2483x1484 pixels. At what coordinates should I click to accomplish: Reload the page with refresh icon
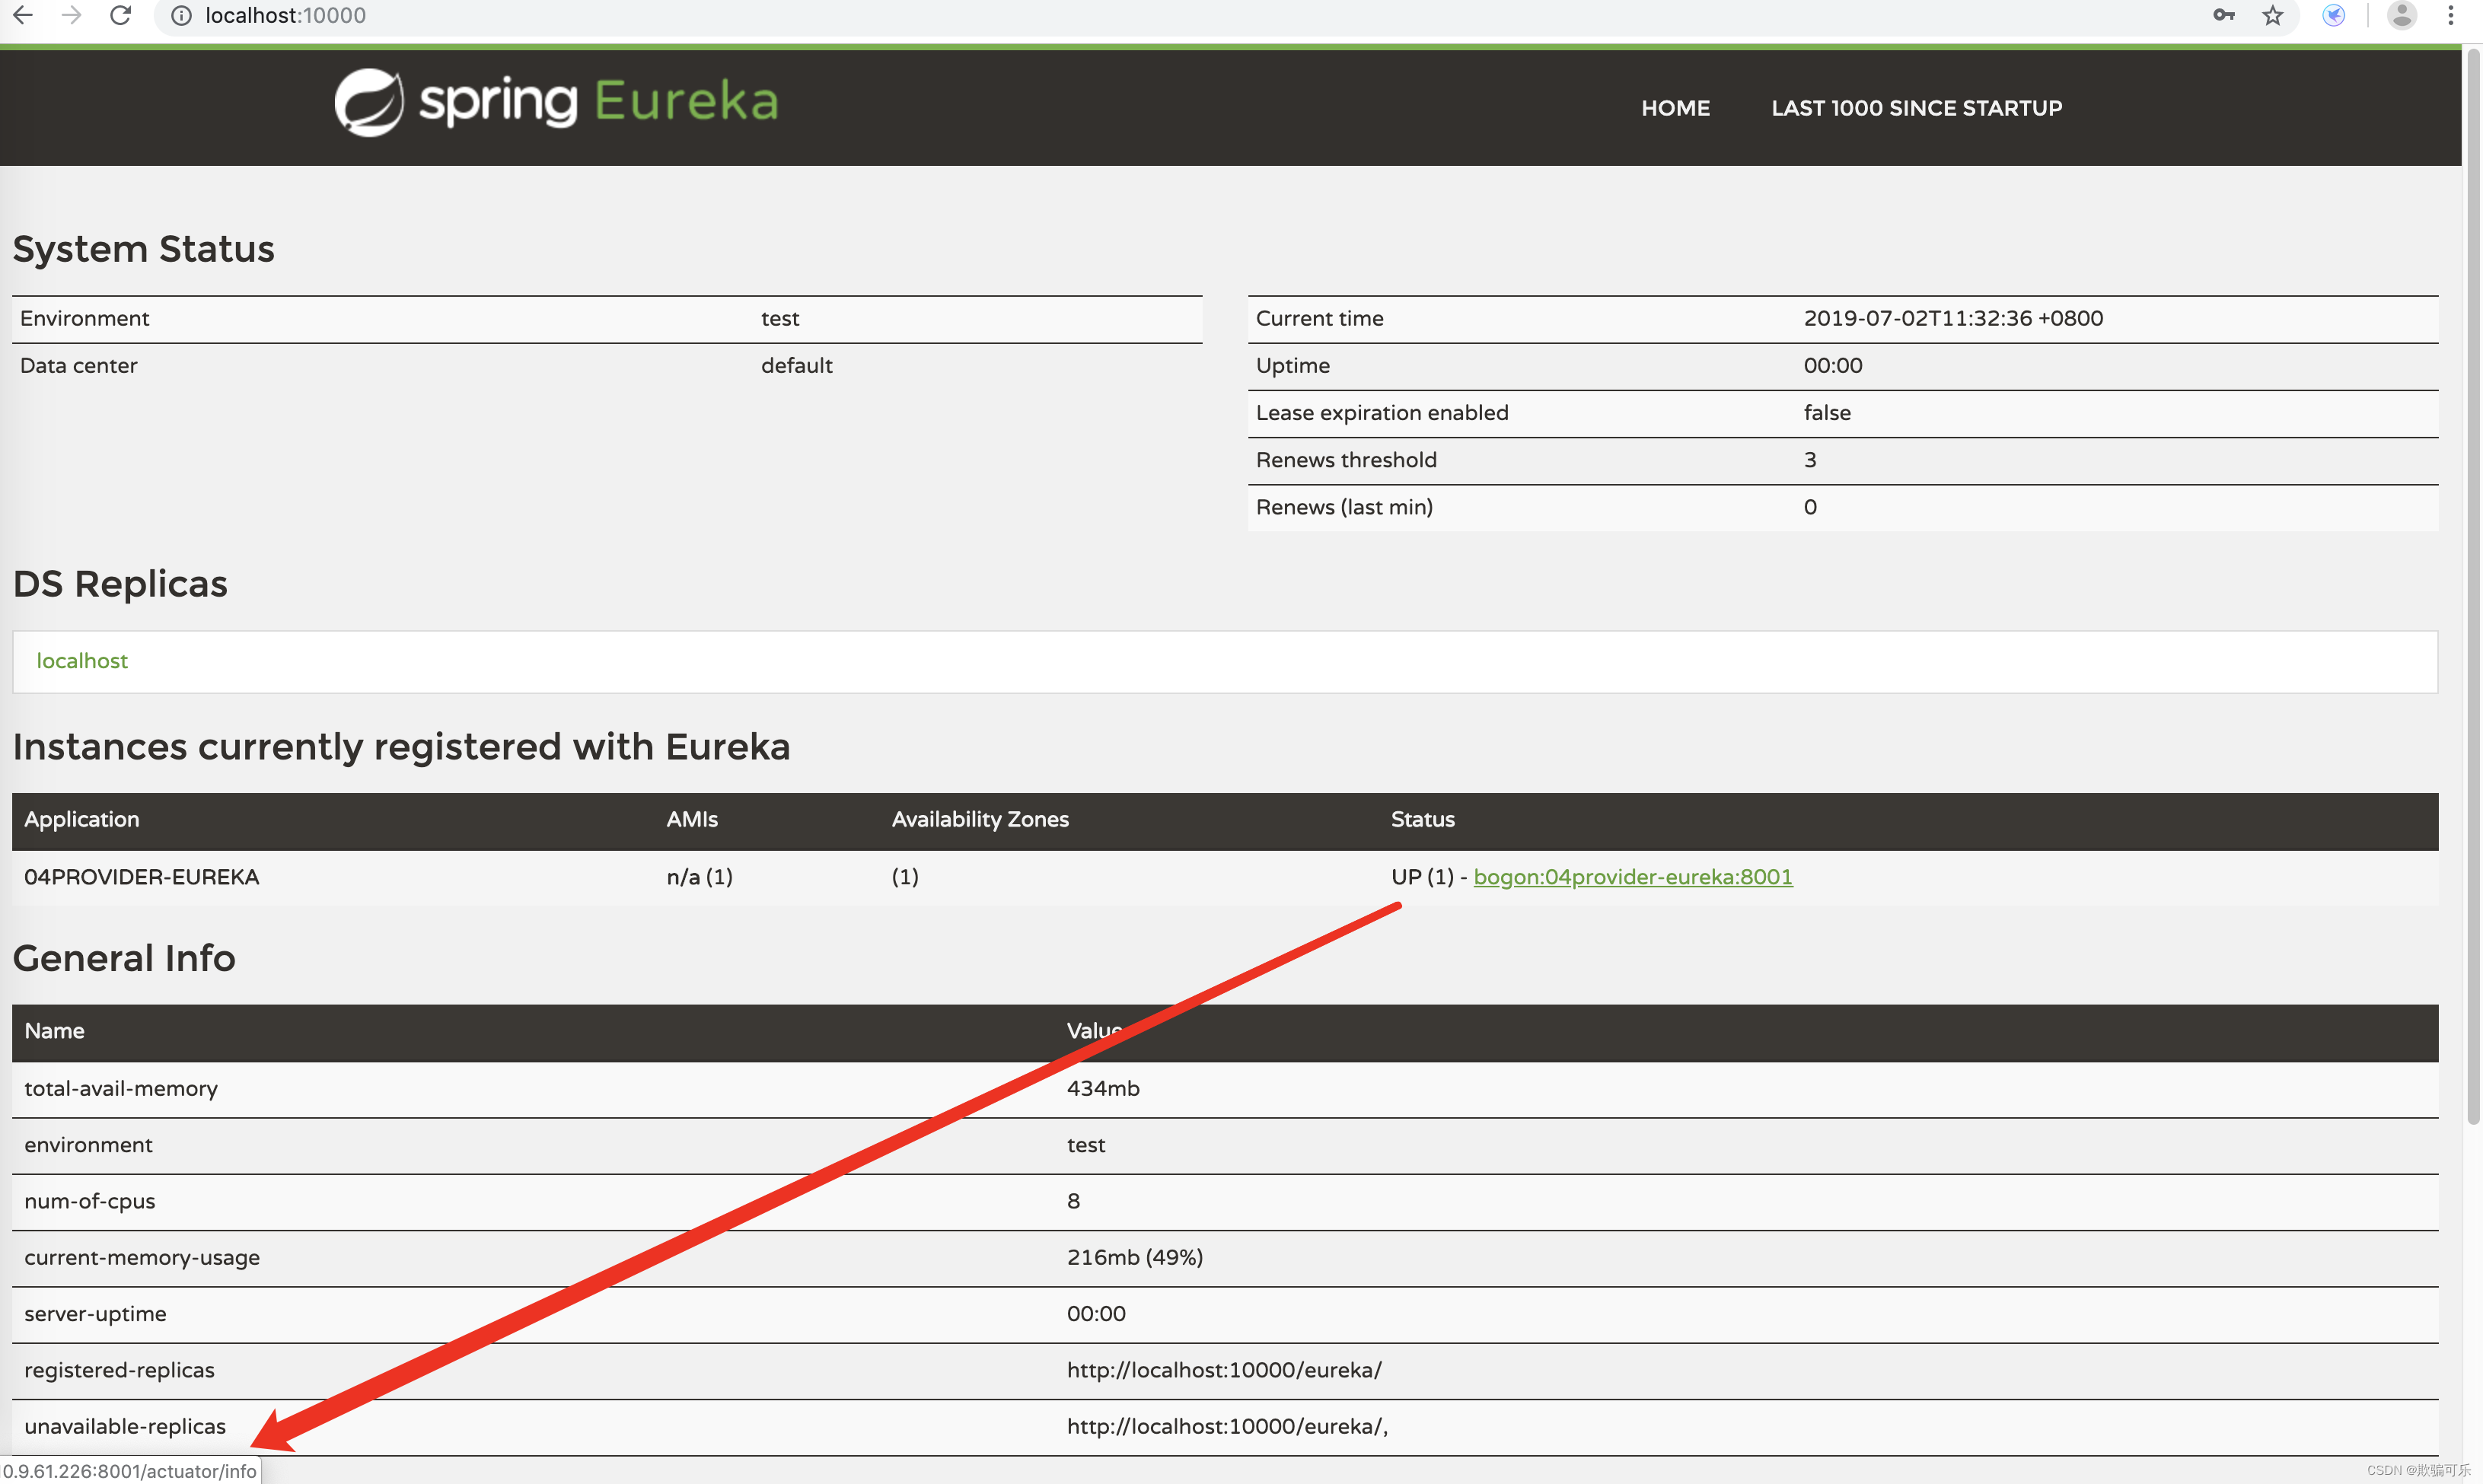pos(120,15)
